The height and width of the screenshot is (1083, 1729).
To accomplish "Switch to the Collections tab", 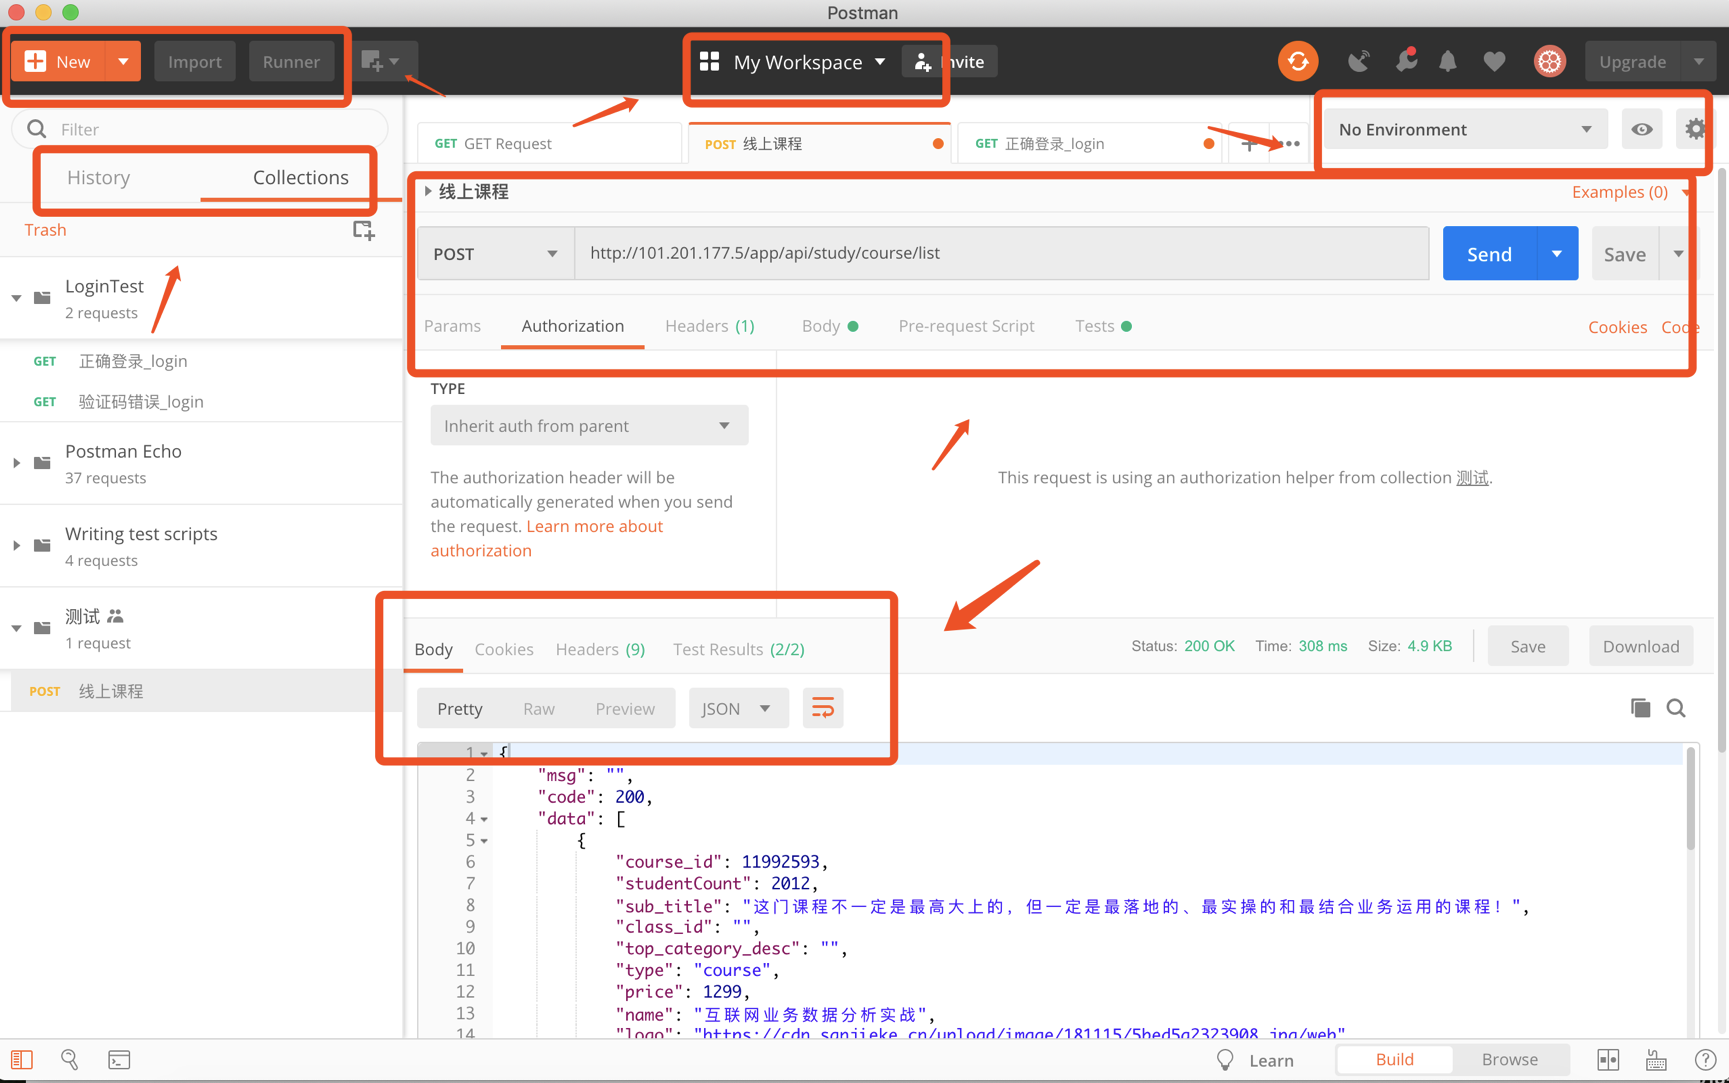I will point(300,177).
